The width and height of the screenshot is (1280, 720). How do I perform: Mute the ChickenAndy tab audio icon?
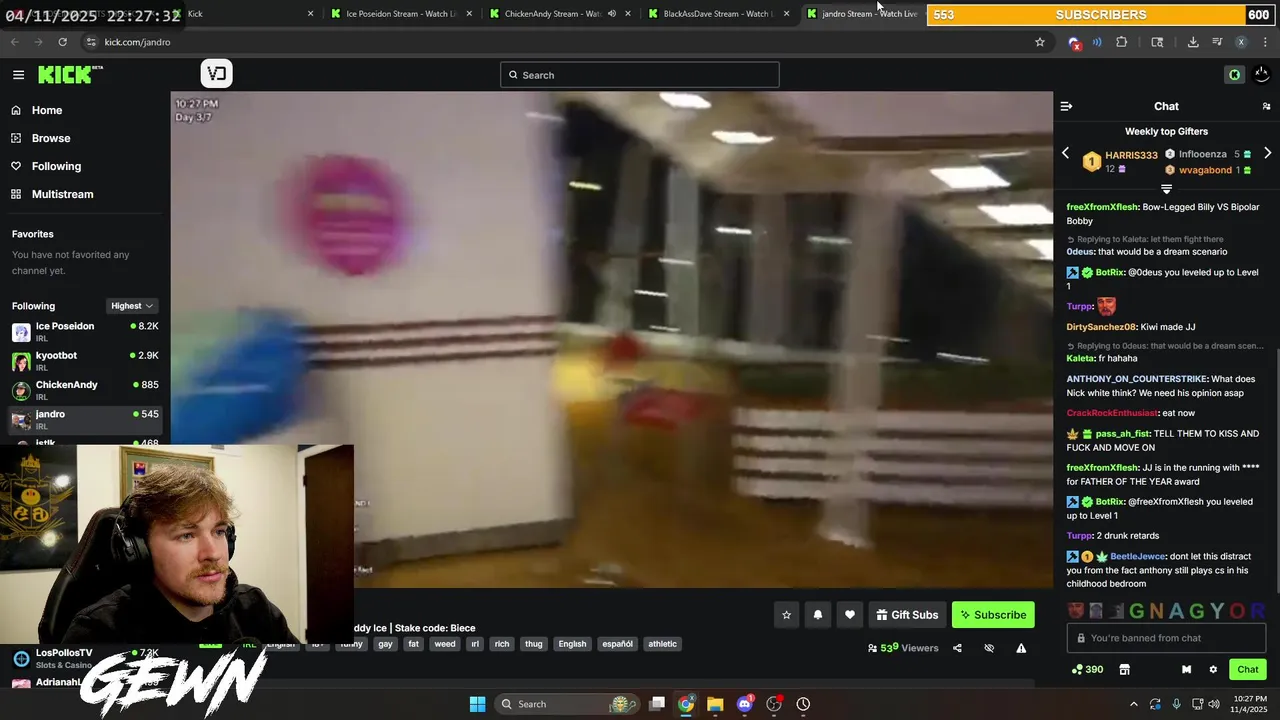(612, 14)
